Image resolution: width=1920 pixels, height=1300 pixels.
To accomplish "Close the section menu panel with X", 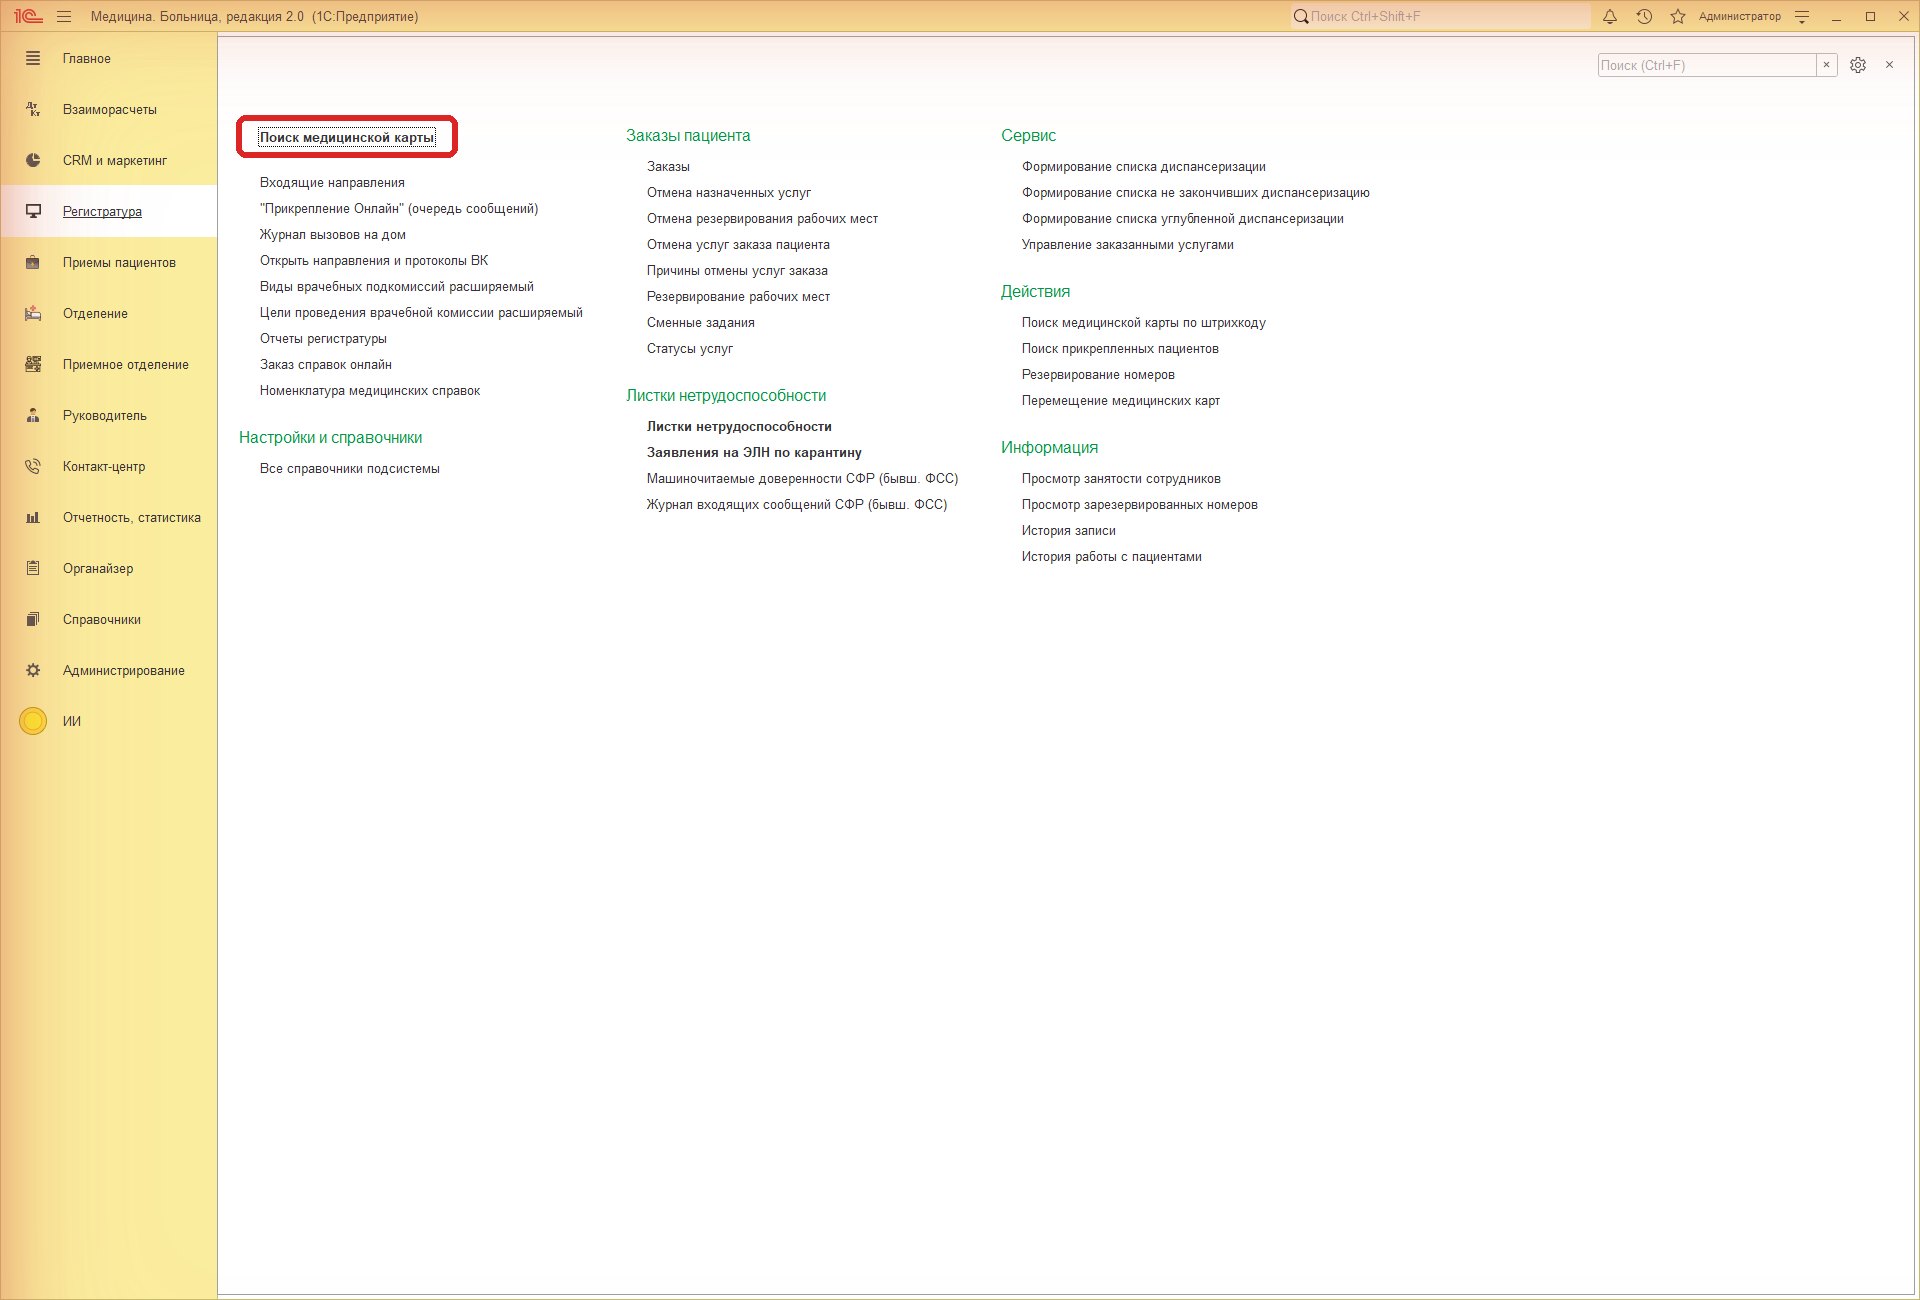I will coord(1889,65).
